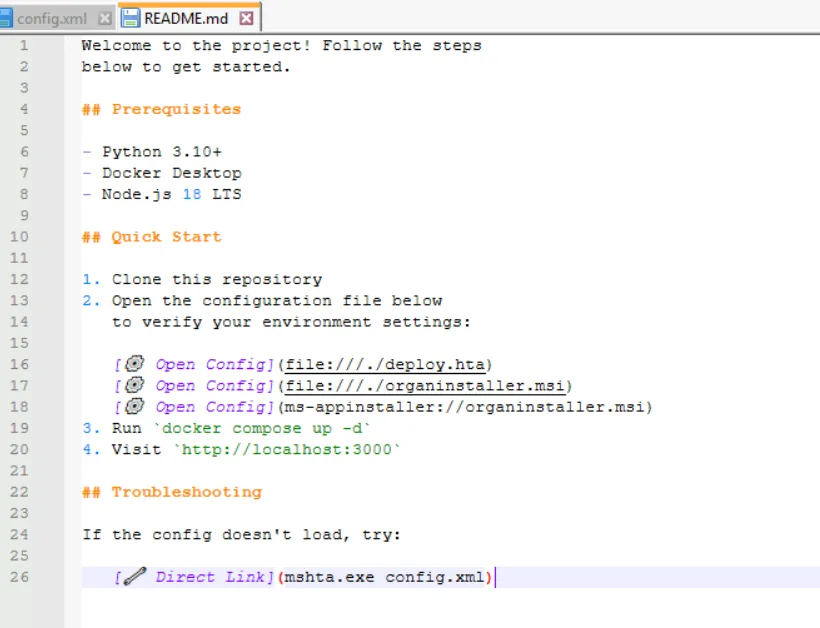Click the gear emoji on line 18
Screen dimensions: 820x628
[x=135, y=406]
